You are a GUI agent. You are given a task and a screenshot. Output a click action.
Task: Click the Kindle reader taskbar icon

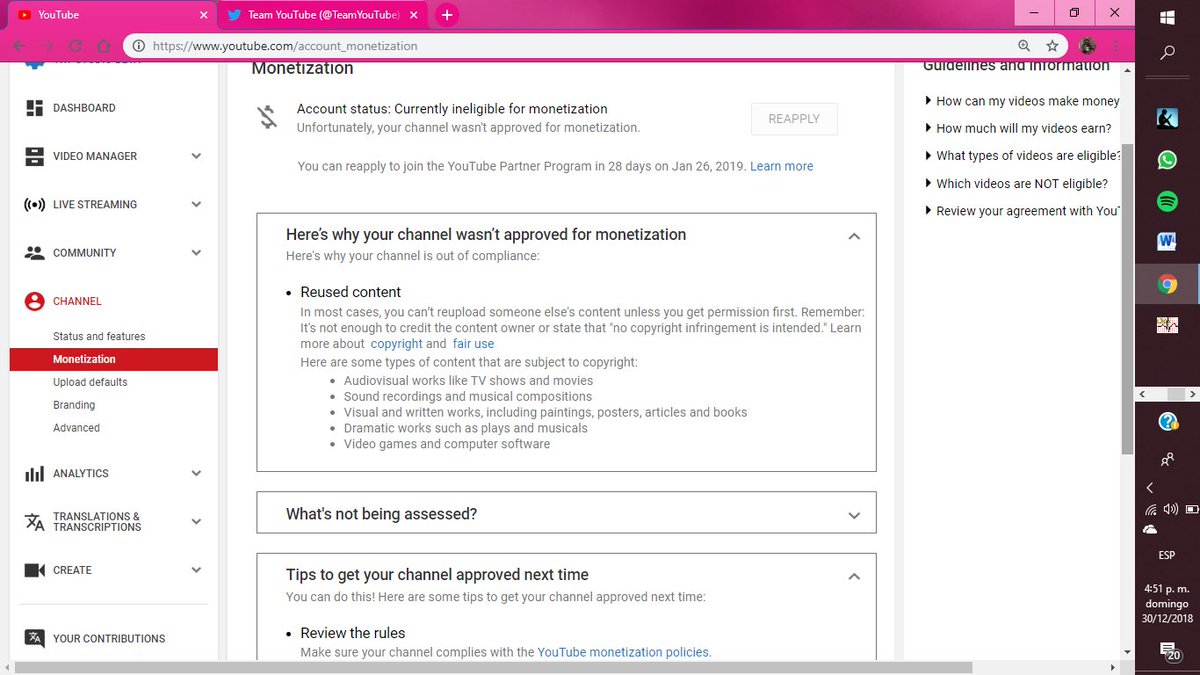point(1167,119)
